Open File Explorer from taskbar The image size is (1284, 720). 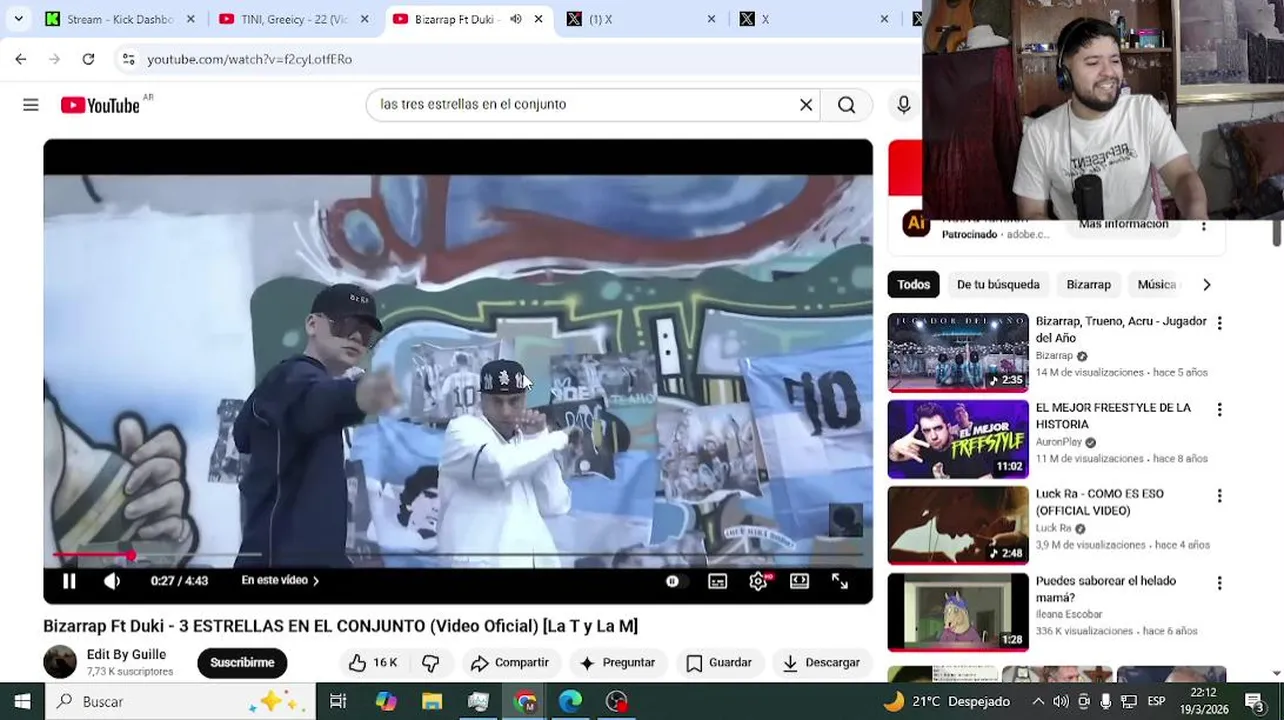click(432, 701)
